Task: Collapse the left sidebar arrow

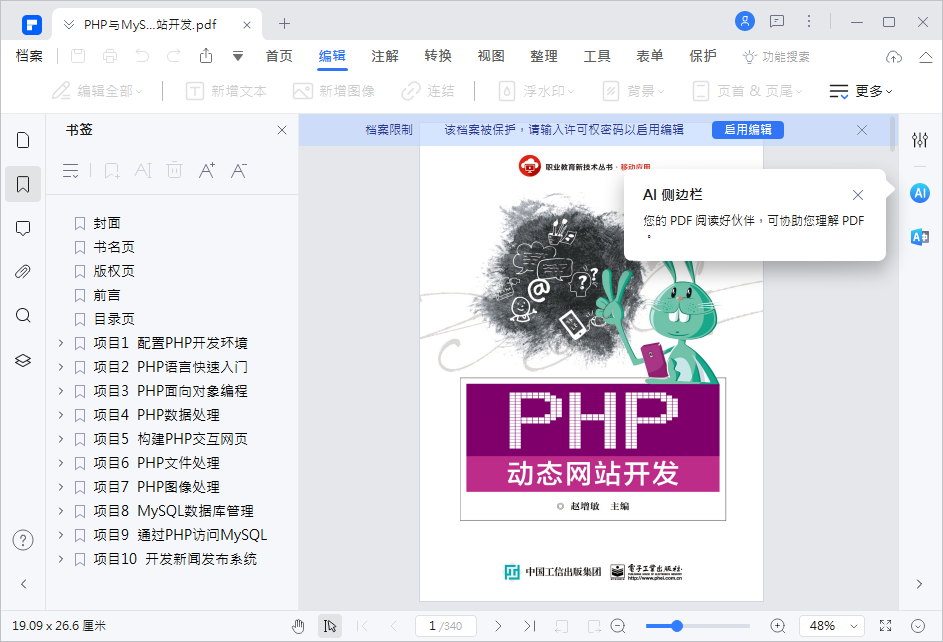Action: tap(23, 584)
